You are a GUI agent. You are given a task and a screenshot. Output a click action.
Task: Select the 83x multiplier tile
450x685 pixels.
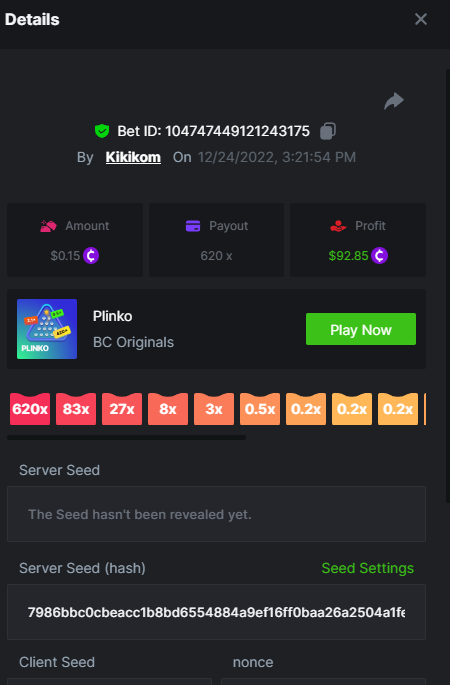[x=76, y=409]
